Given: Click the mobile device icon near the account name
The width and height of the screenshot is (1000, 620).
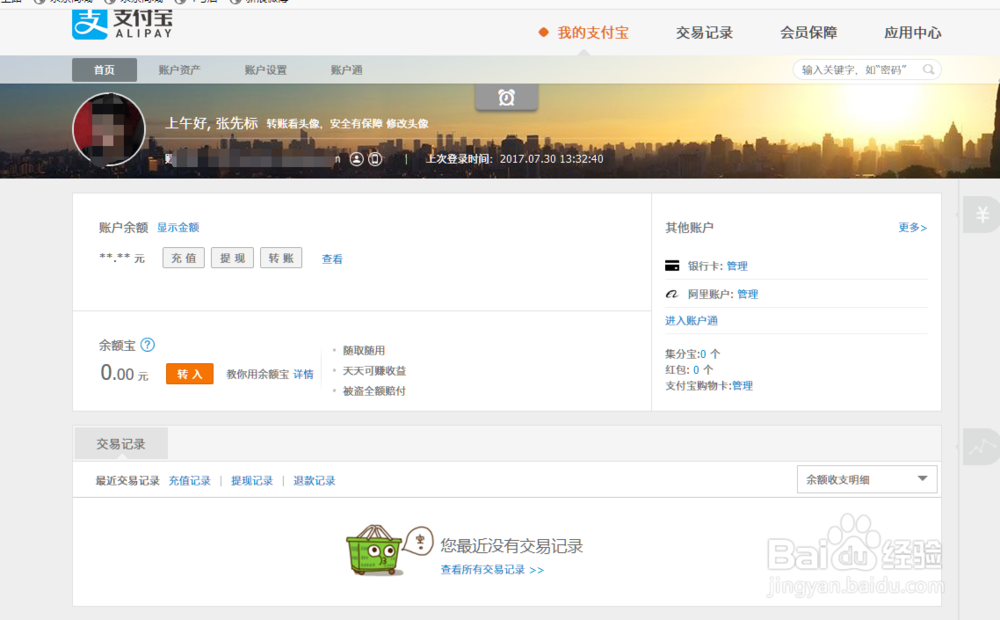Looking at the screenshot, I should [375, 158].
